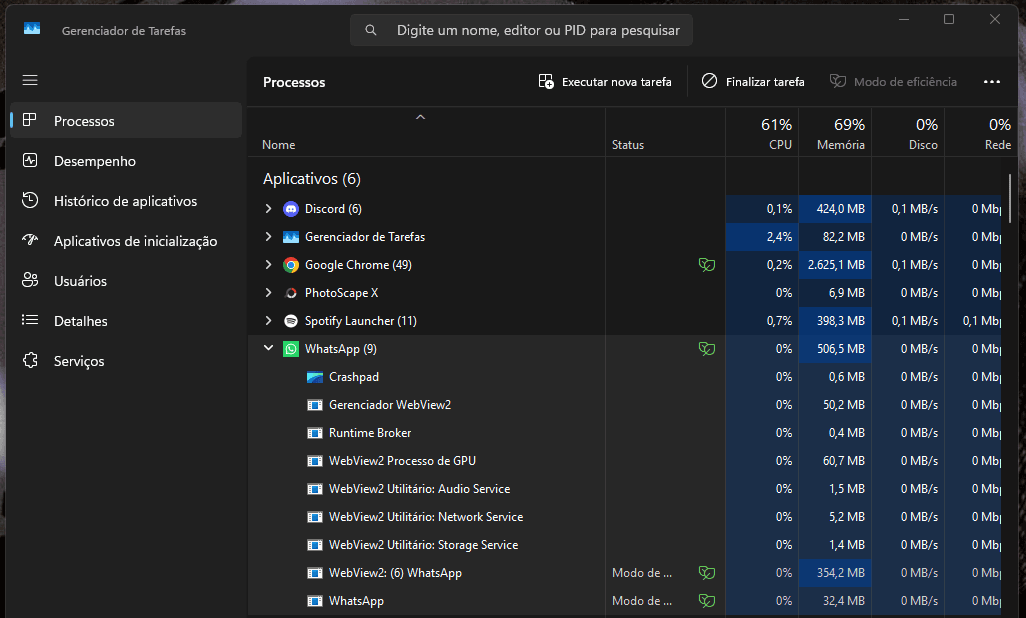Viewport: 1026px width, 618px height.
Task: Click the Task Manager app icon in title bar
Action: 31,29
